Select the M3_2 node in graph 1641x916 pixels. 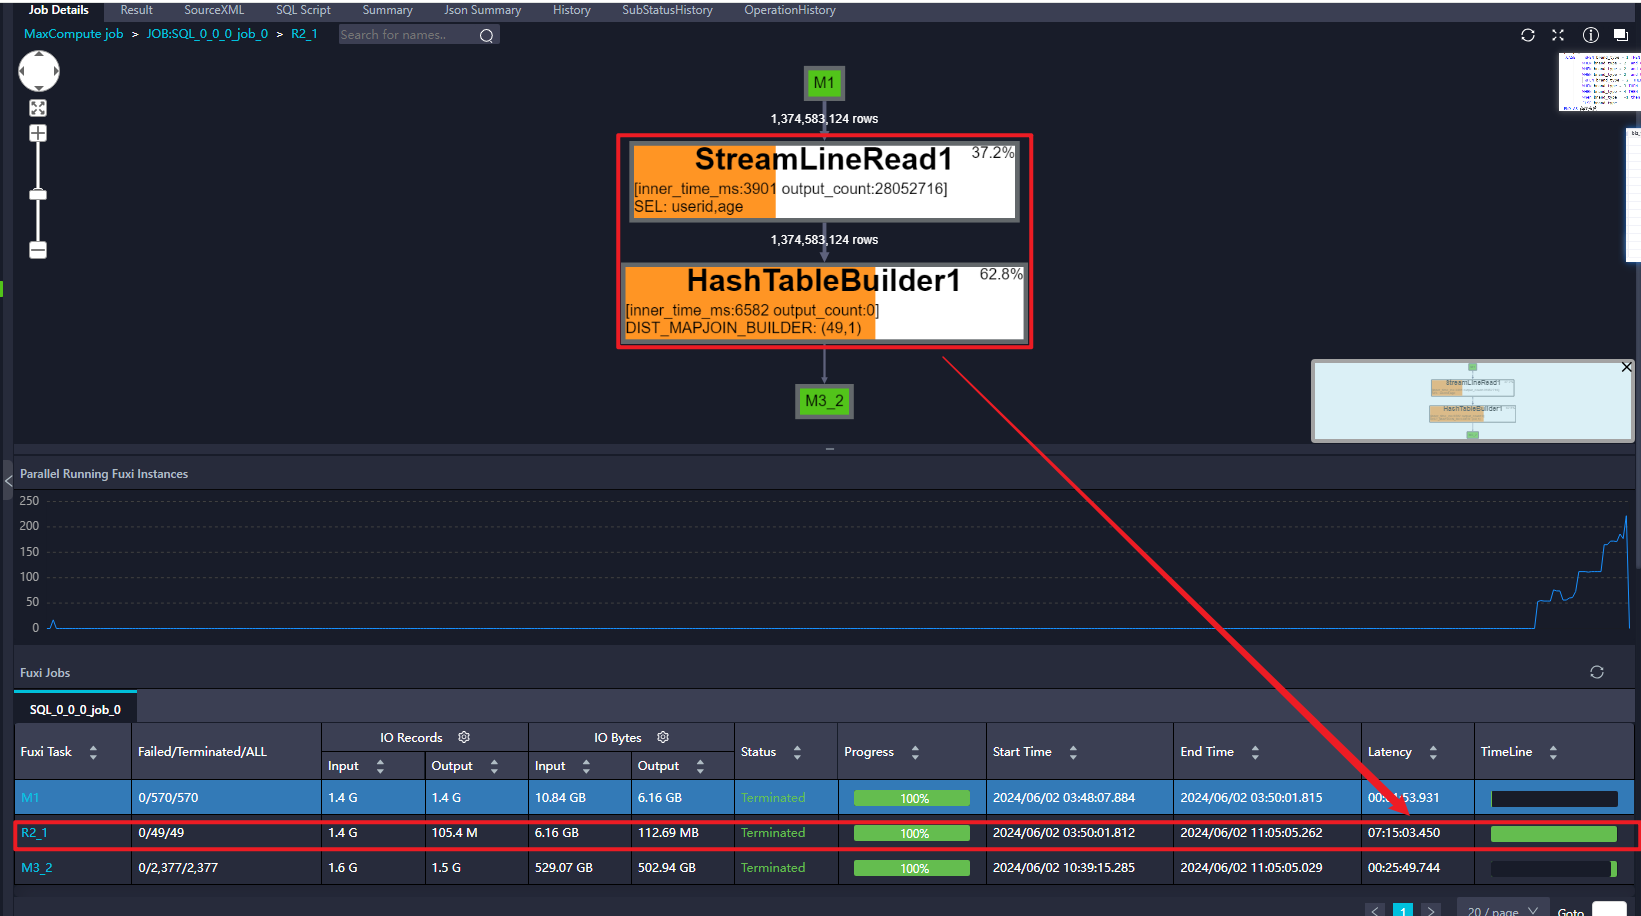point(824,401)
